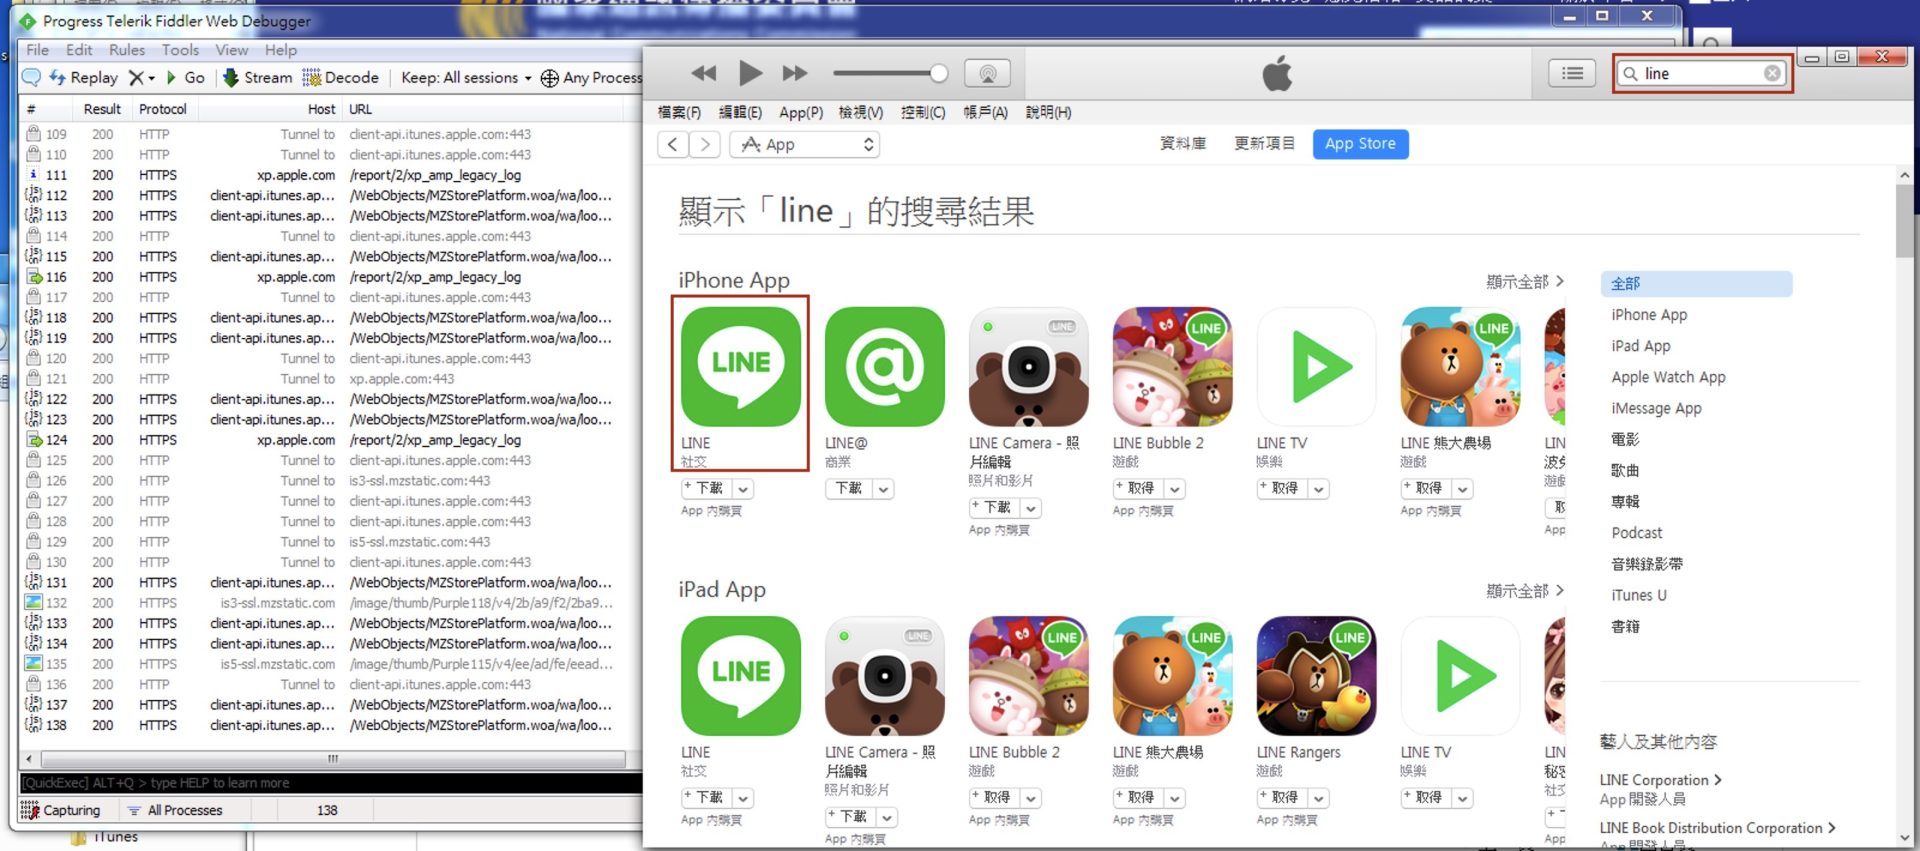This screenshot has width=1920, height=851.
Task: Open the LINE@ app icon
Action: [x=884, y=366]
